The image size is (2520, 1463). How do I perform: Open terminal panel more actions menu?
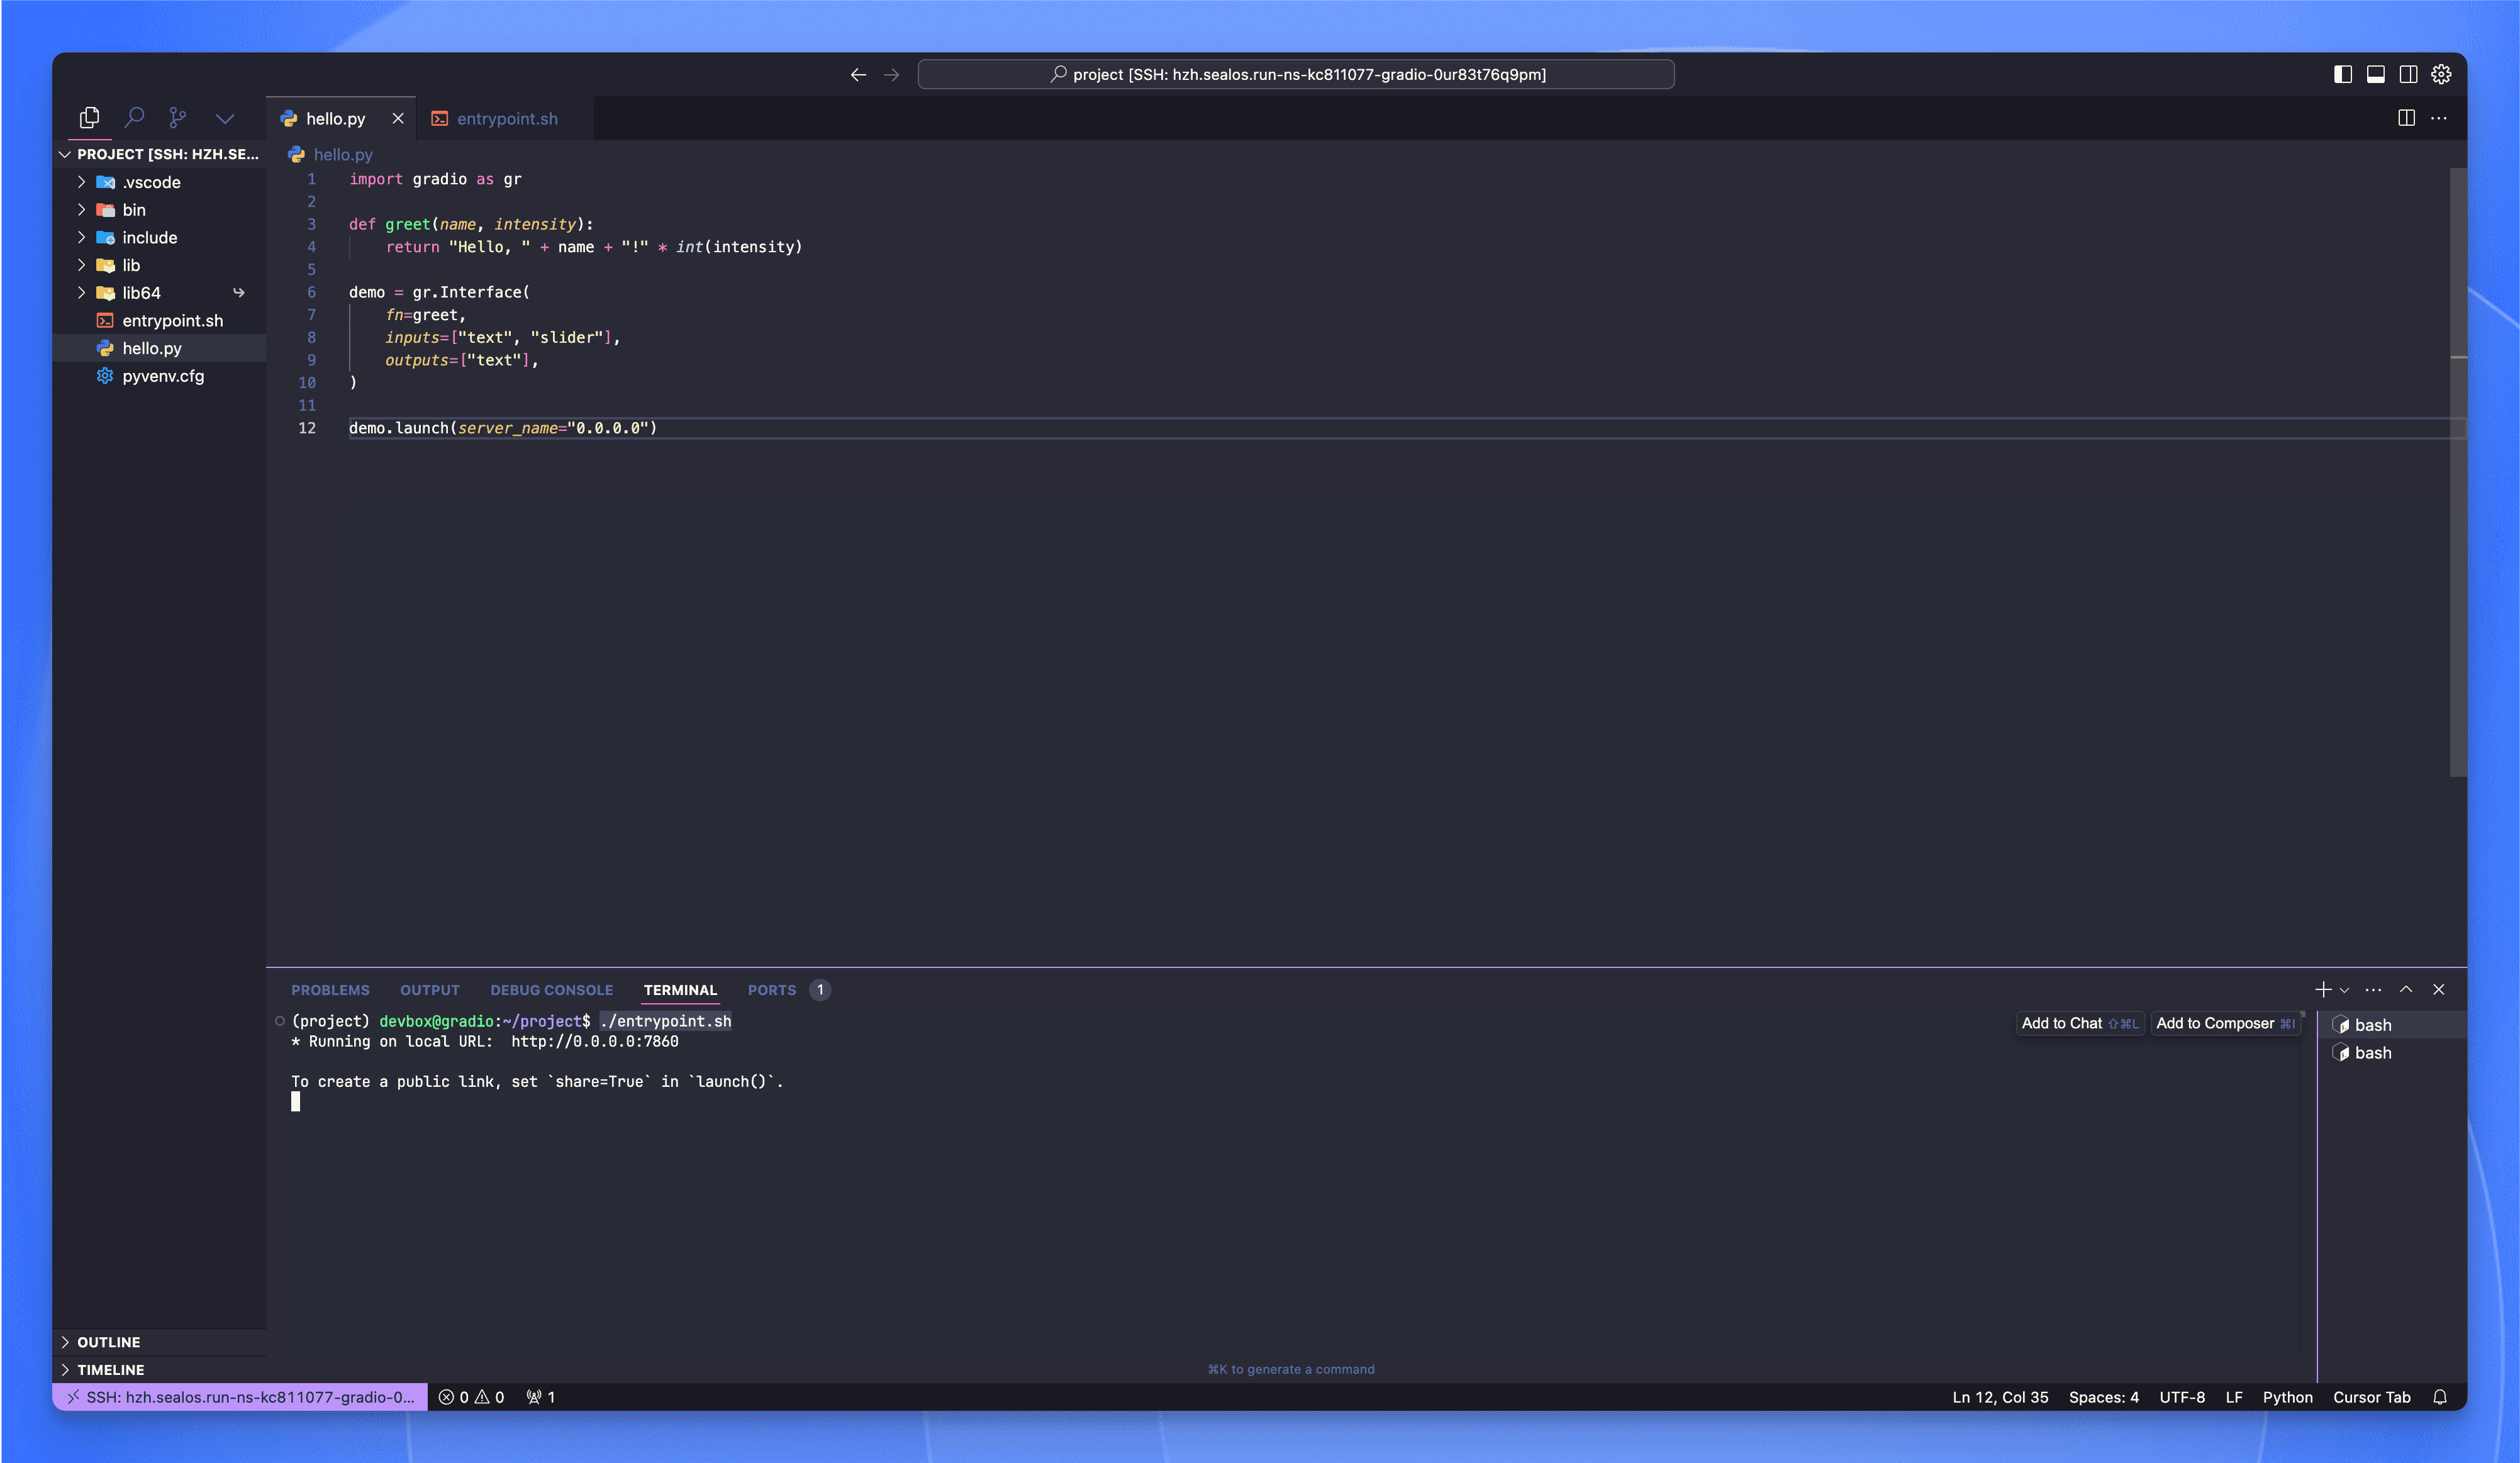click(2373, 990)
